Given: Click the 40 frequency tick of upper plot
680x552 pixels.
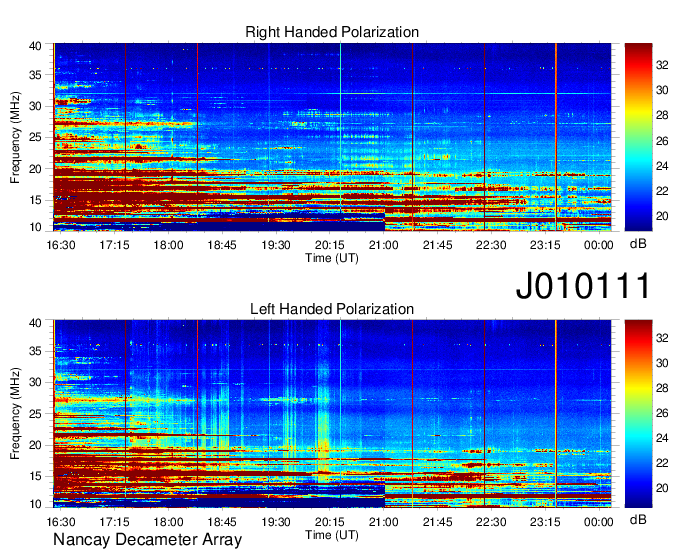Looking at the screenshot, I should coord(35,46).
